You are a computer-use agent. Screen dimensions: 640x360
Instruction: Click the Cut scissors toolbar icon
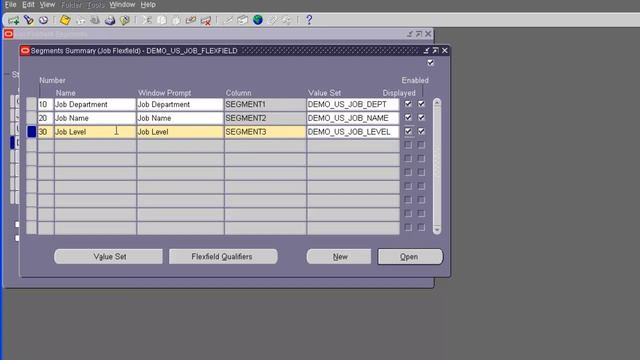point(147,20)
